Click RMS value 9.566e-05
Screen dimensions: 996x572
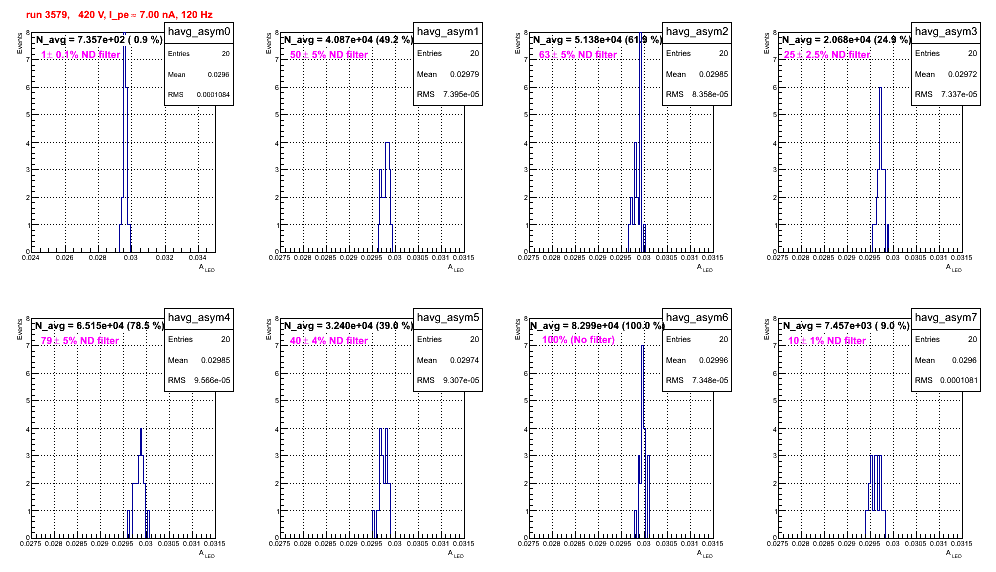point(212,381)
